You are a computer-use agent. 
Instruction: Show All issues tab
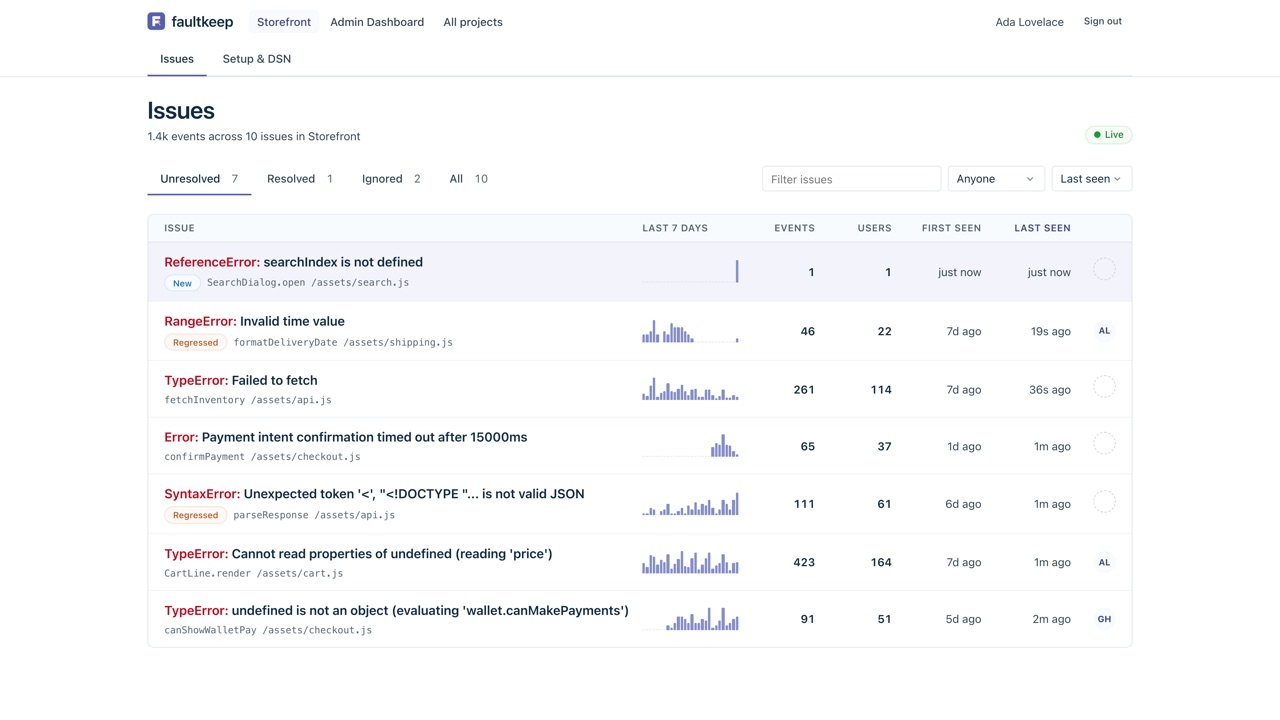click(468, 179)
